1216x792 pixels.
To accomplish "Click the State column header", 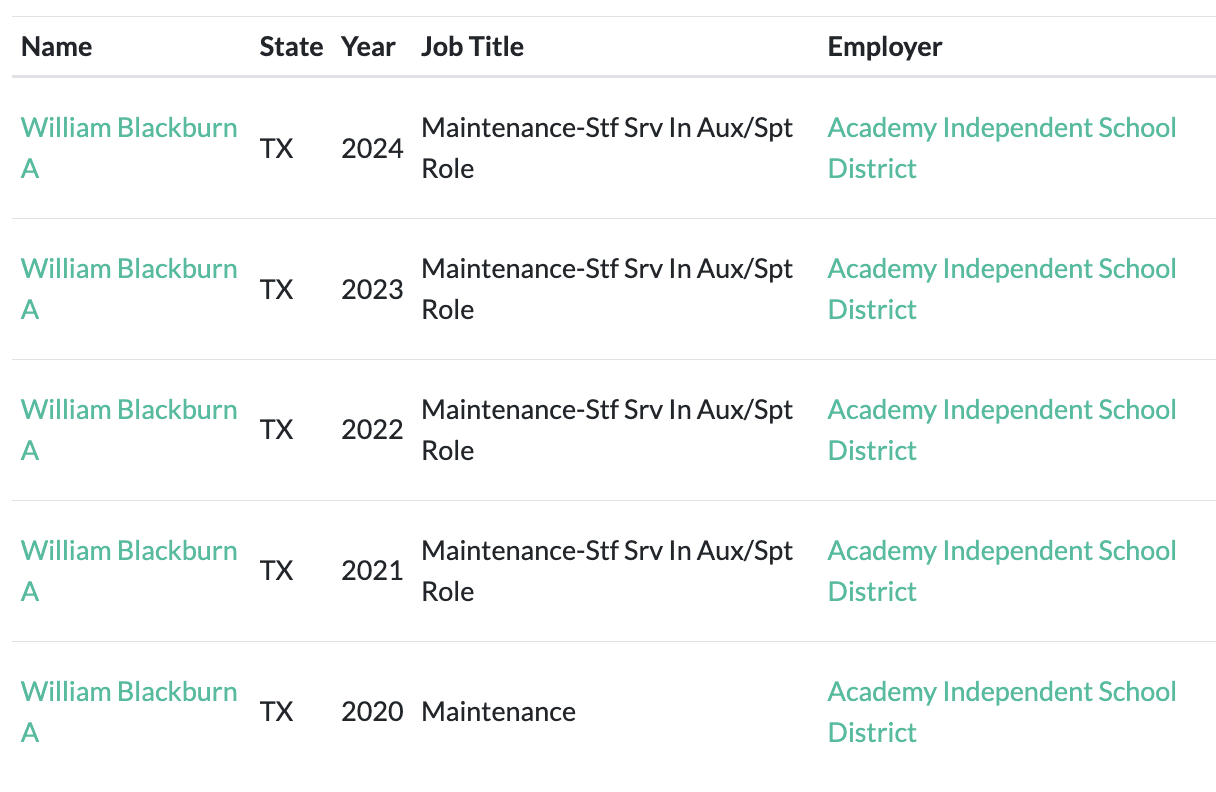I will (291, 47).
